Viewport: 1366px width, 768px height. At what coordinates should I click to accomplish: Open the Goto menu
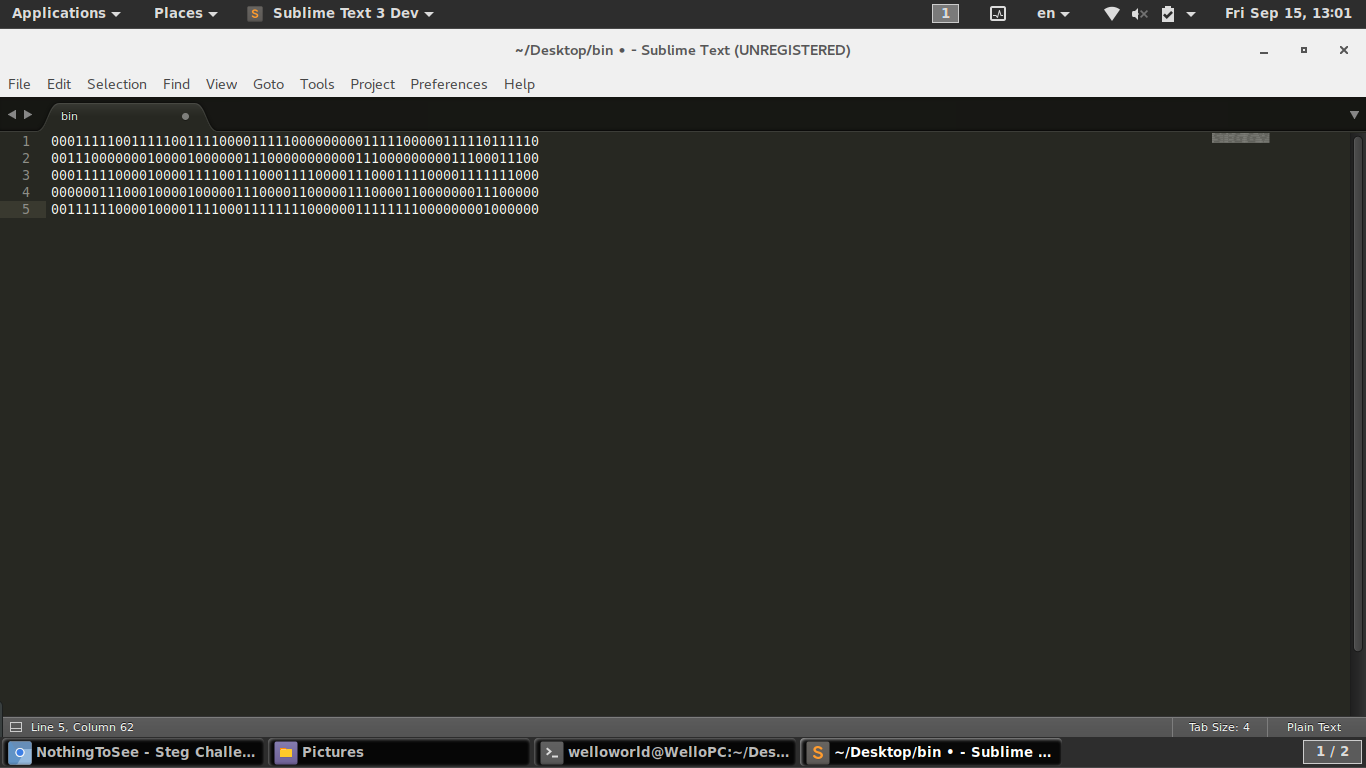point(268,84)
